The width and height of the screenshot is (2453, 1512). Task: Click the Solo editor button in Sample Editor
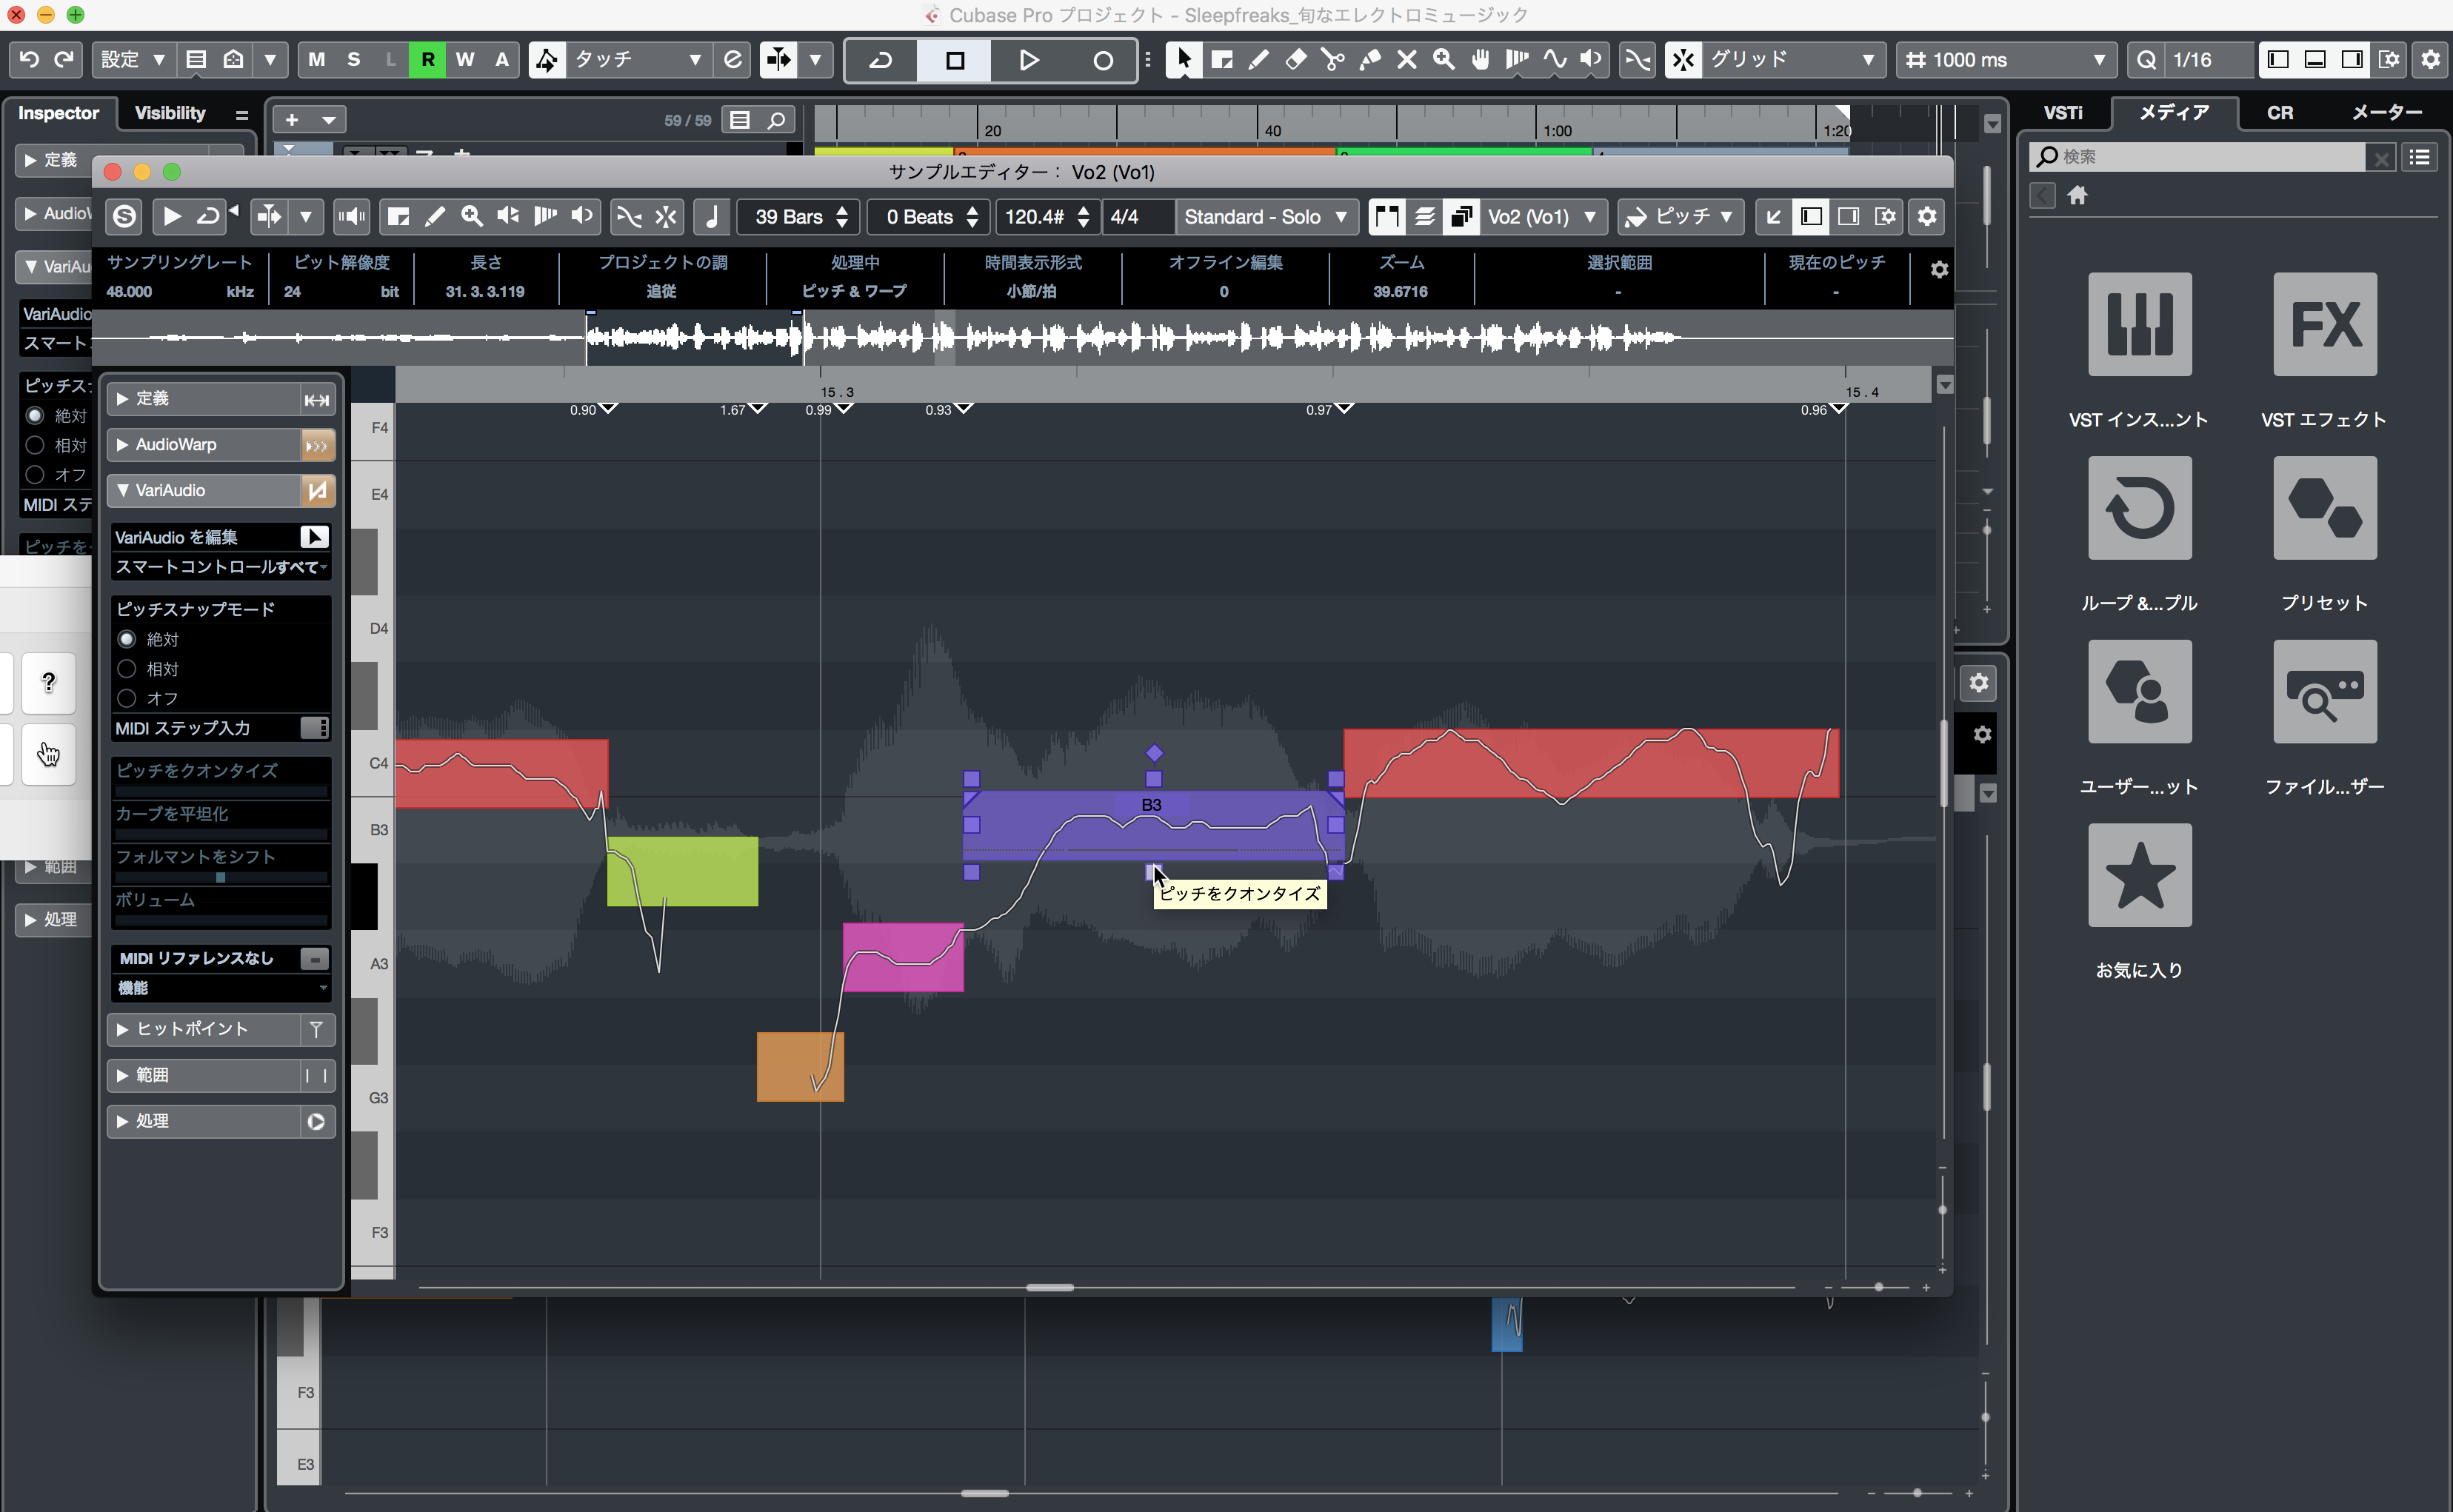[125, 217]
